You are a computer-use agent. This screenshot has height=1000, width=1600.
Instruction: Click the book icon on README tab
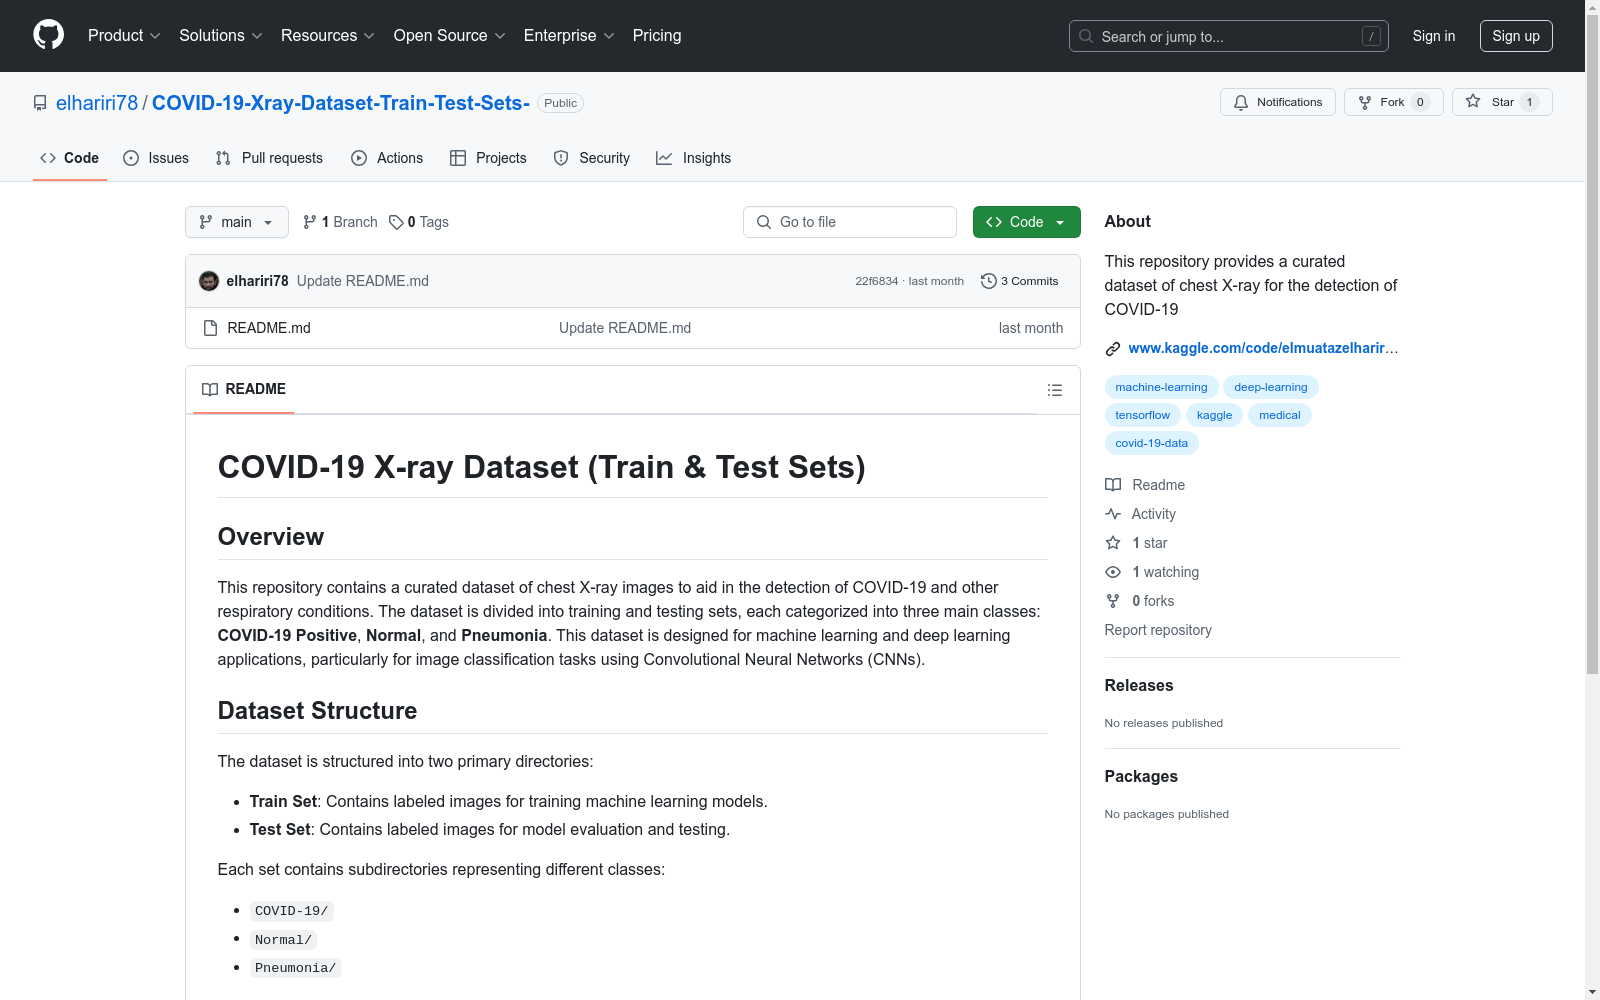click(210, 390)
